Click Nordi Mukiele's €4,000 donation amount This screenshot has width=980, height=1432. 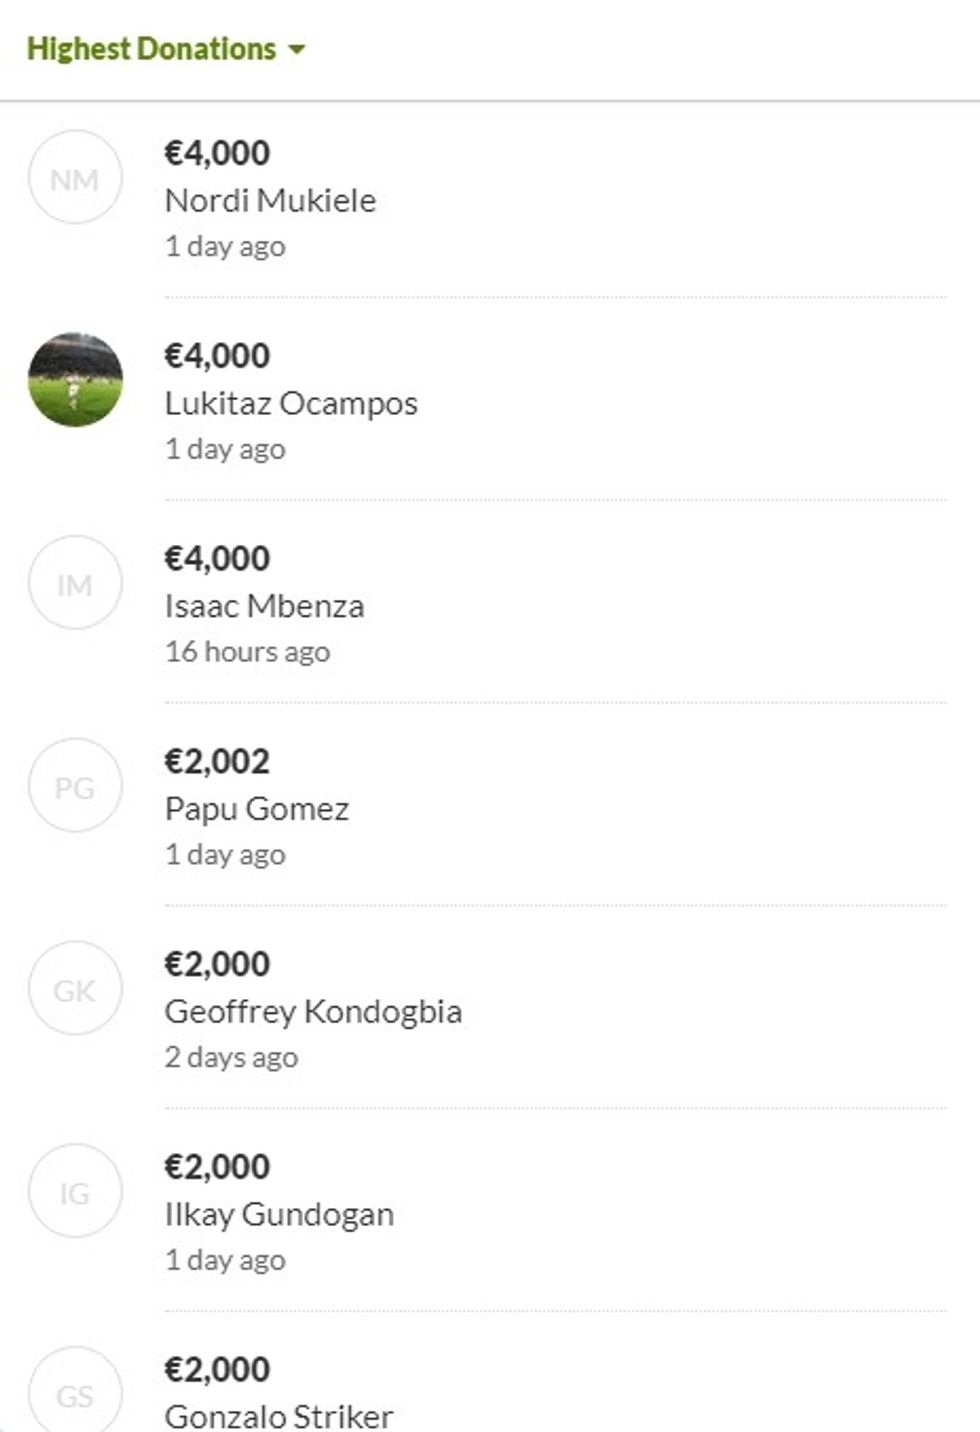point(217,153)
